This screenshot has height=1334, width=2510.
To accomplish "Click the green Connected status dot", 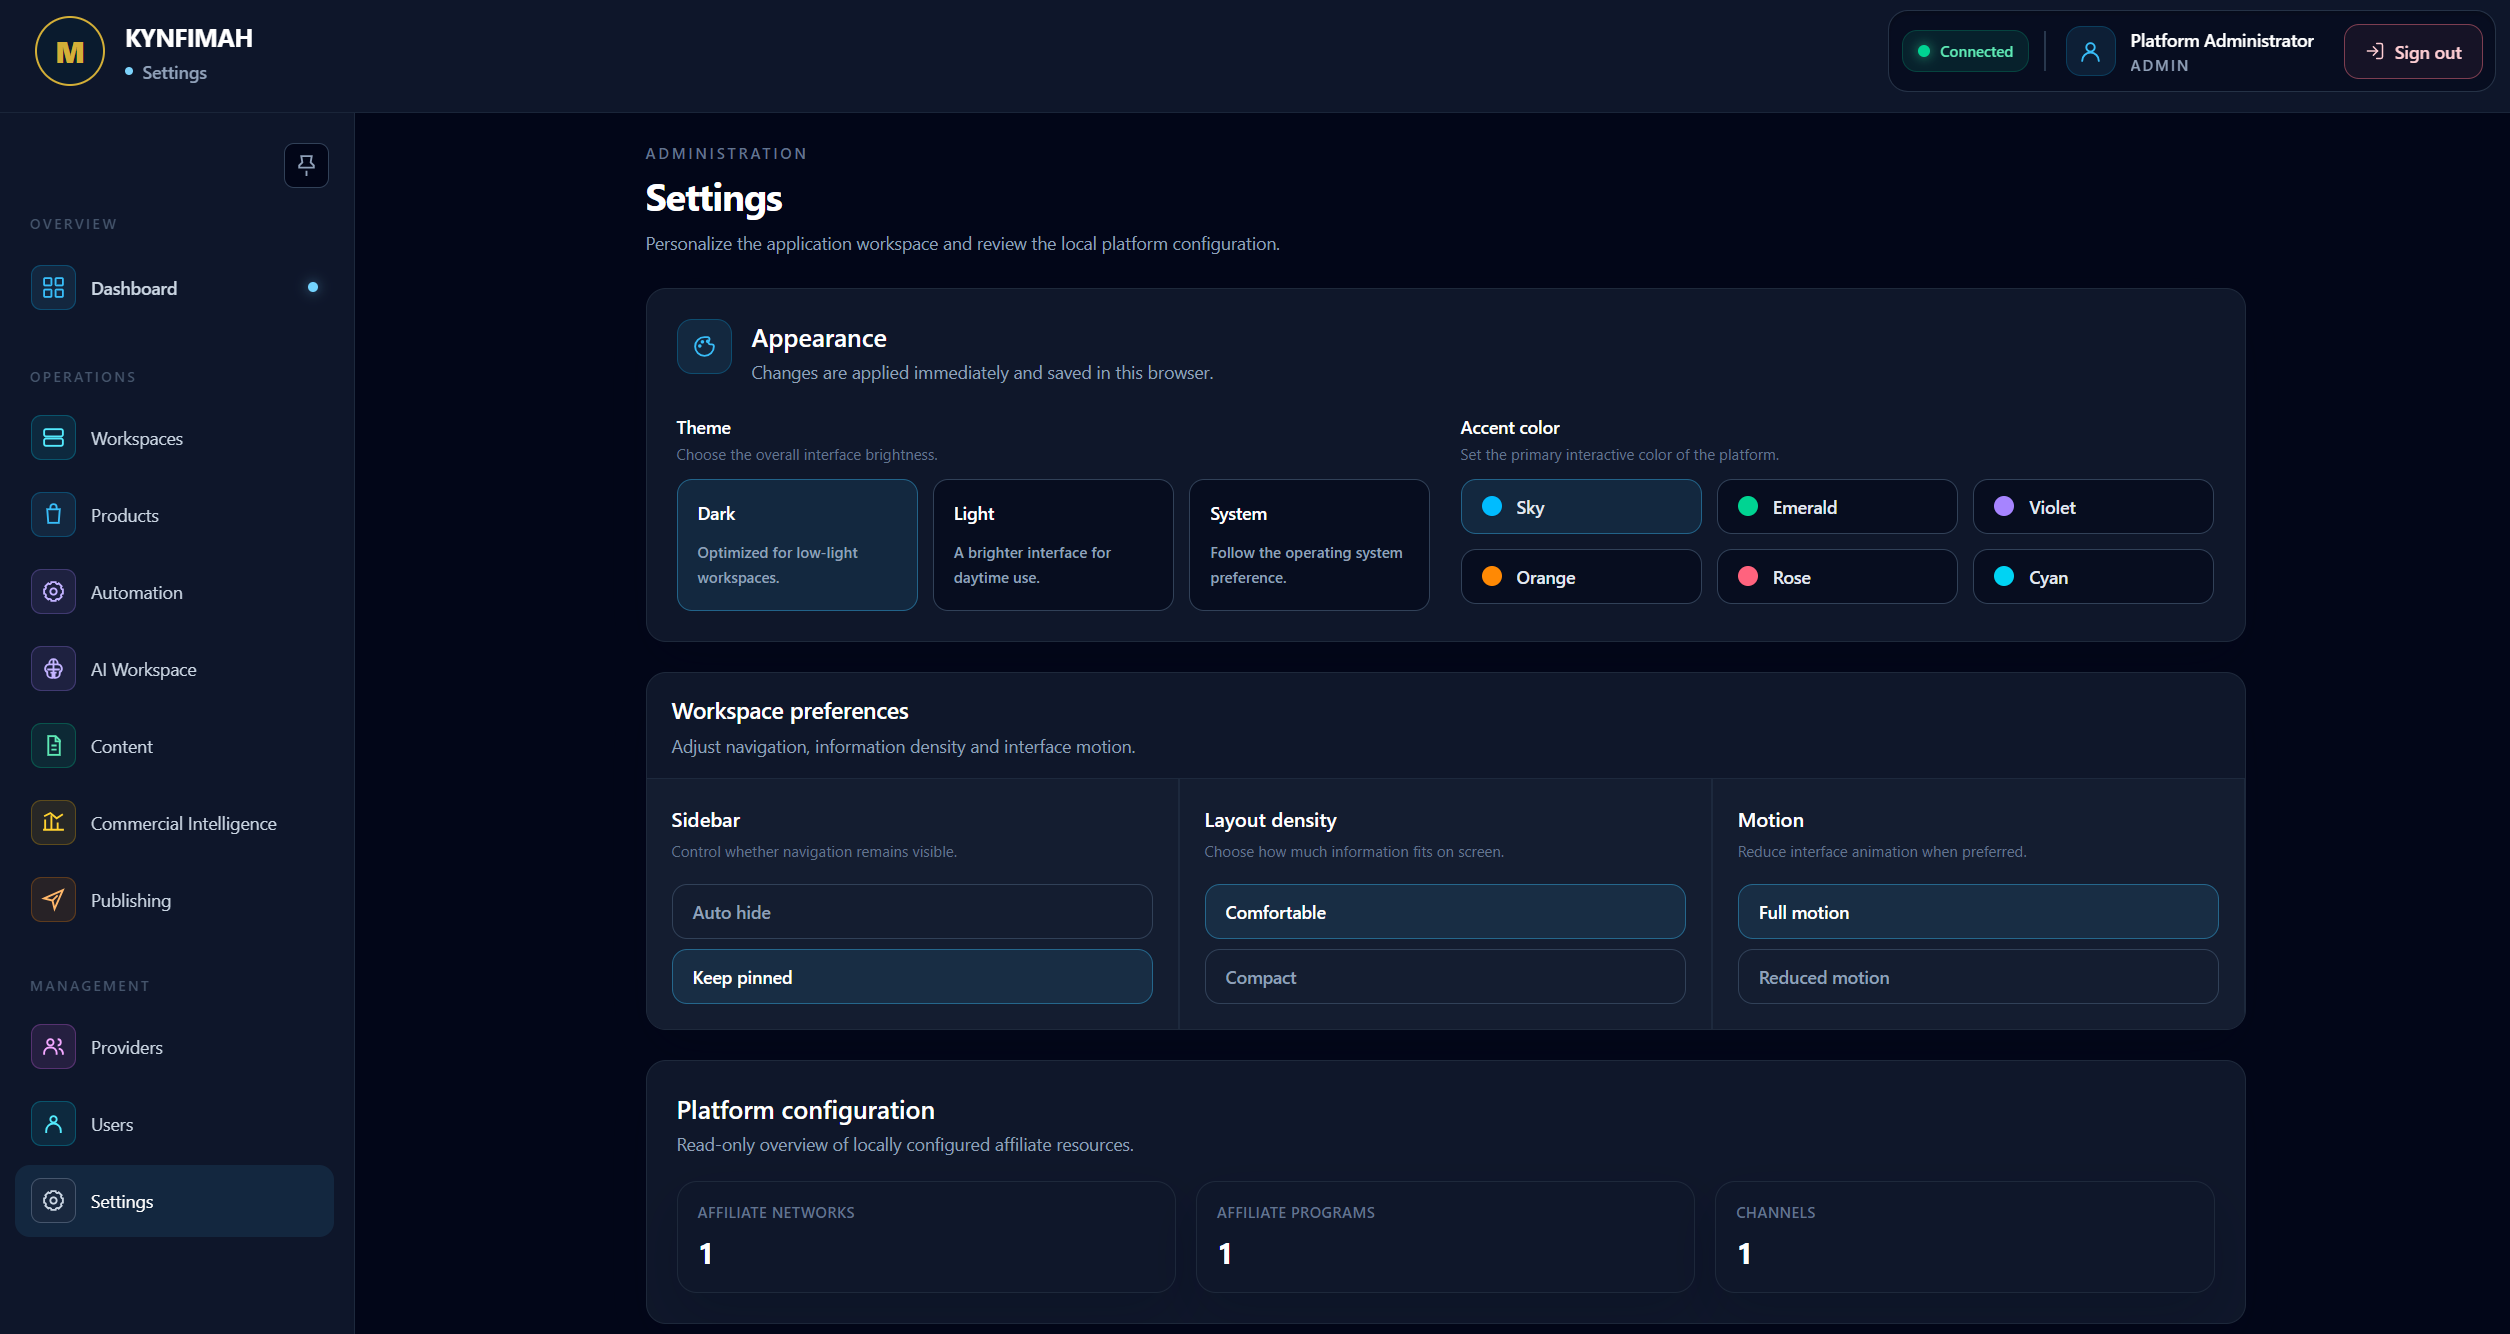I will (x=1923, y=52).
